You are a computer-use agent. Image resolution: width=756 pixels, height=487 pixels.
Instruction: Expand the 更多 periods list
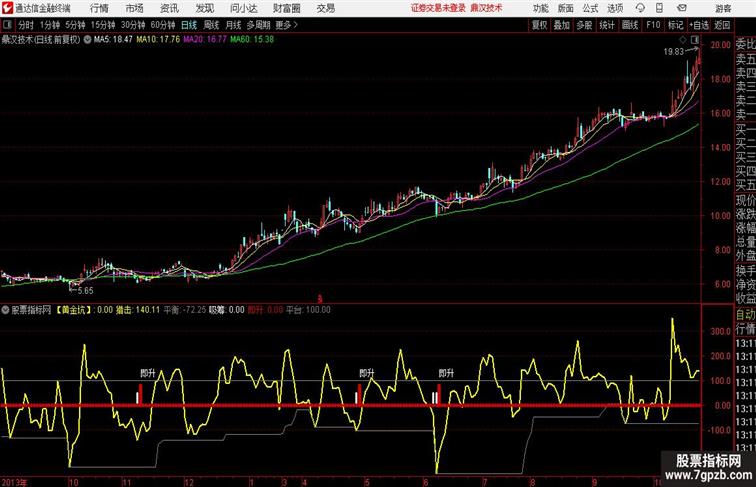click(286, 25)
